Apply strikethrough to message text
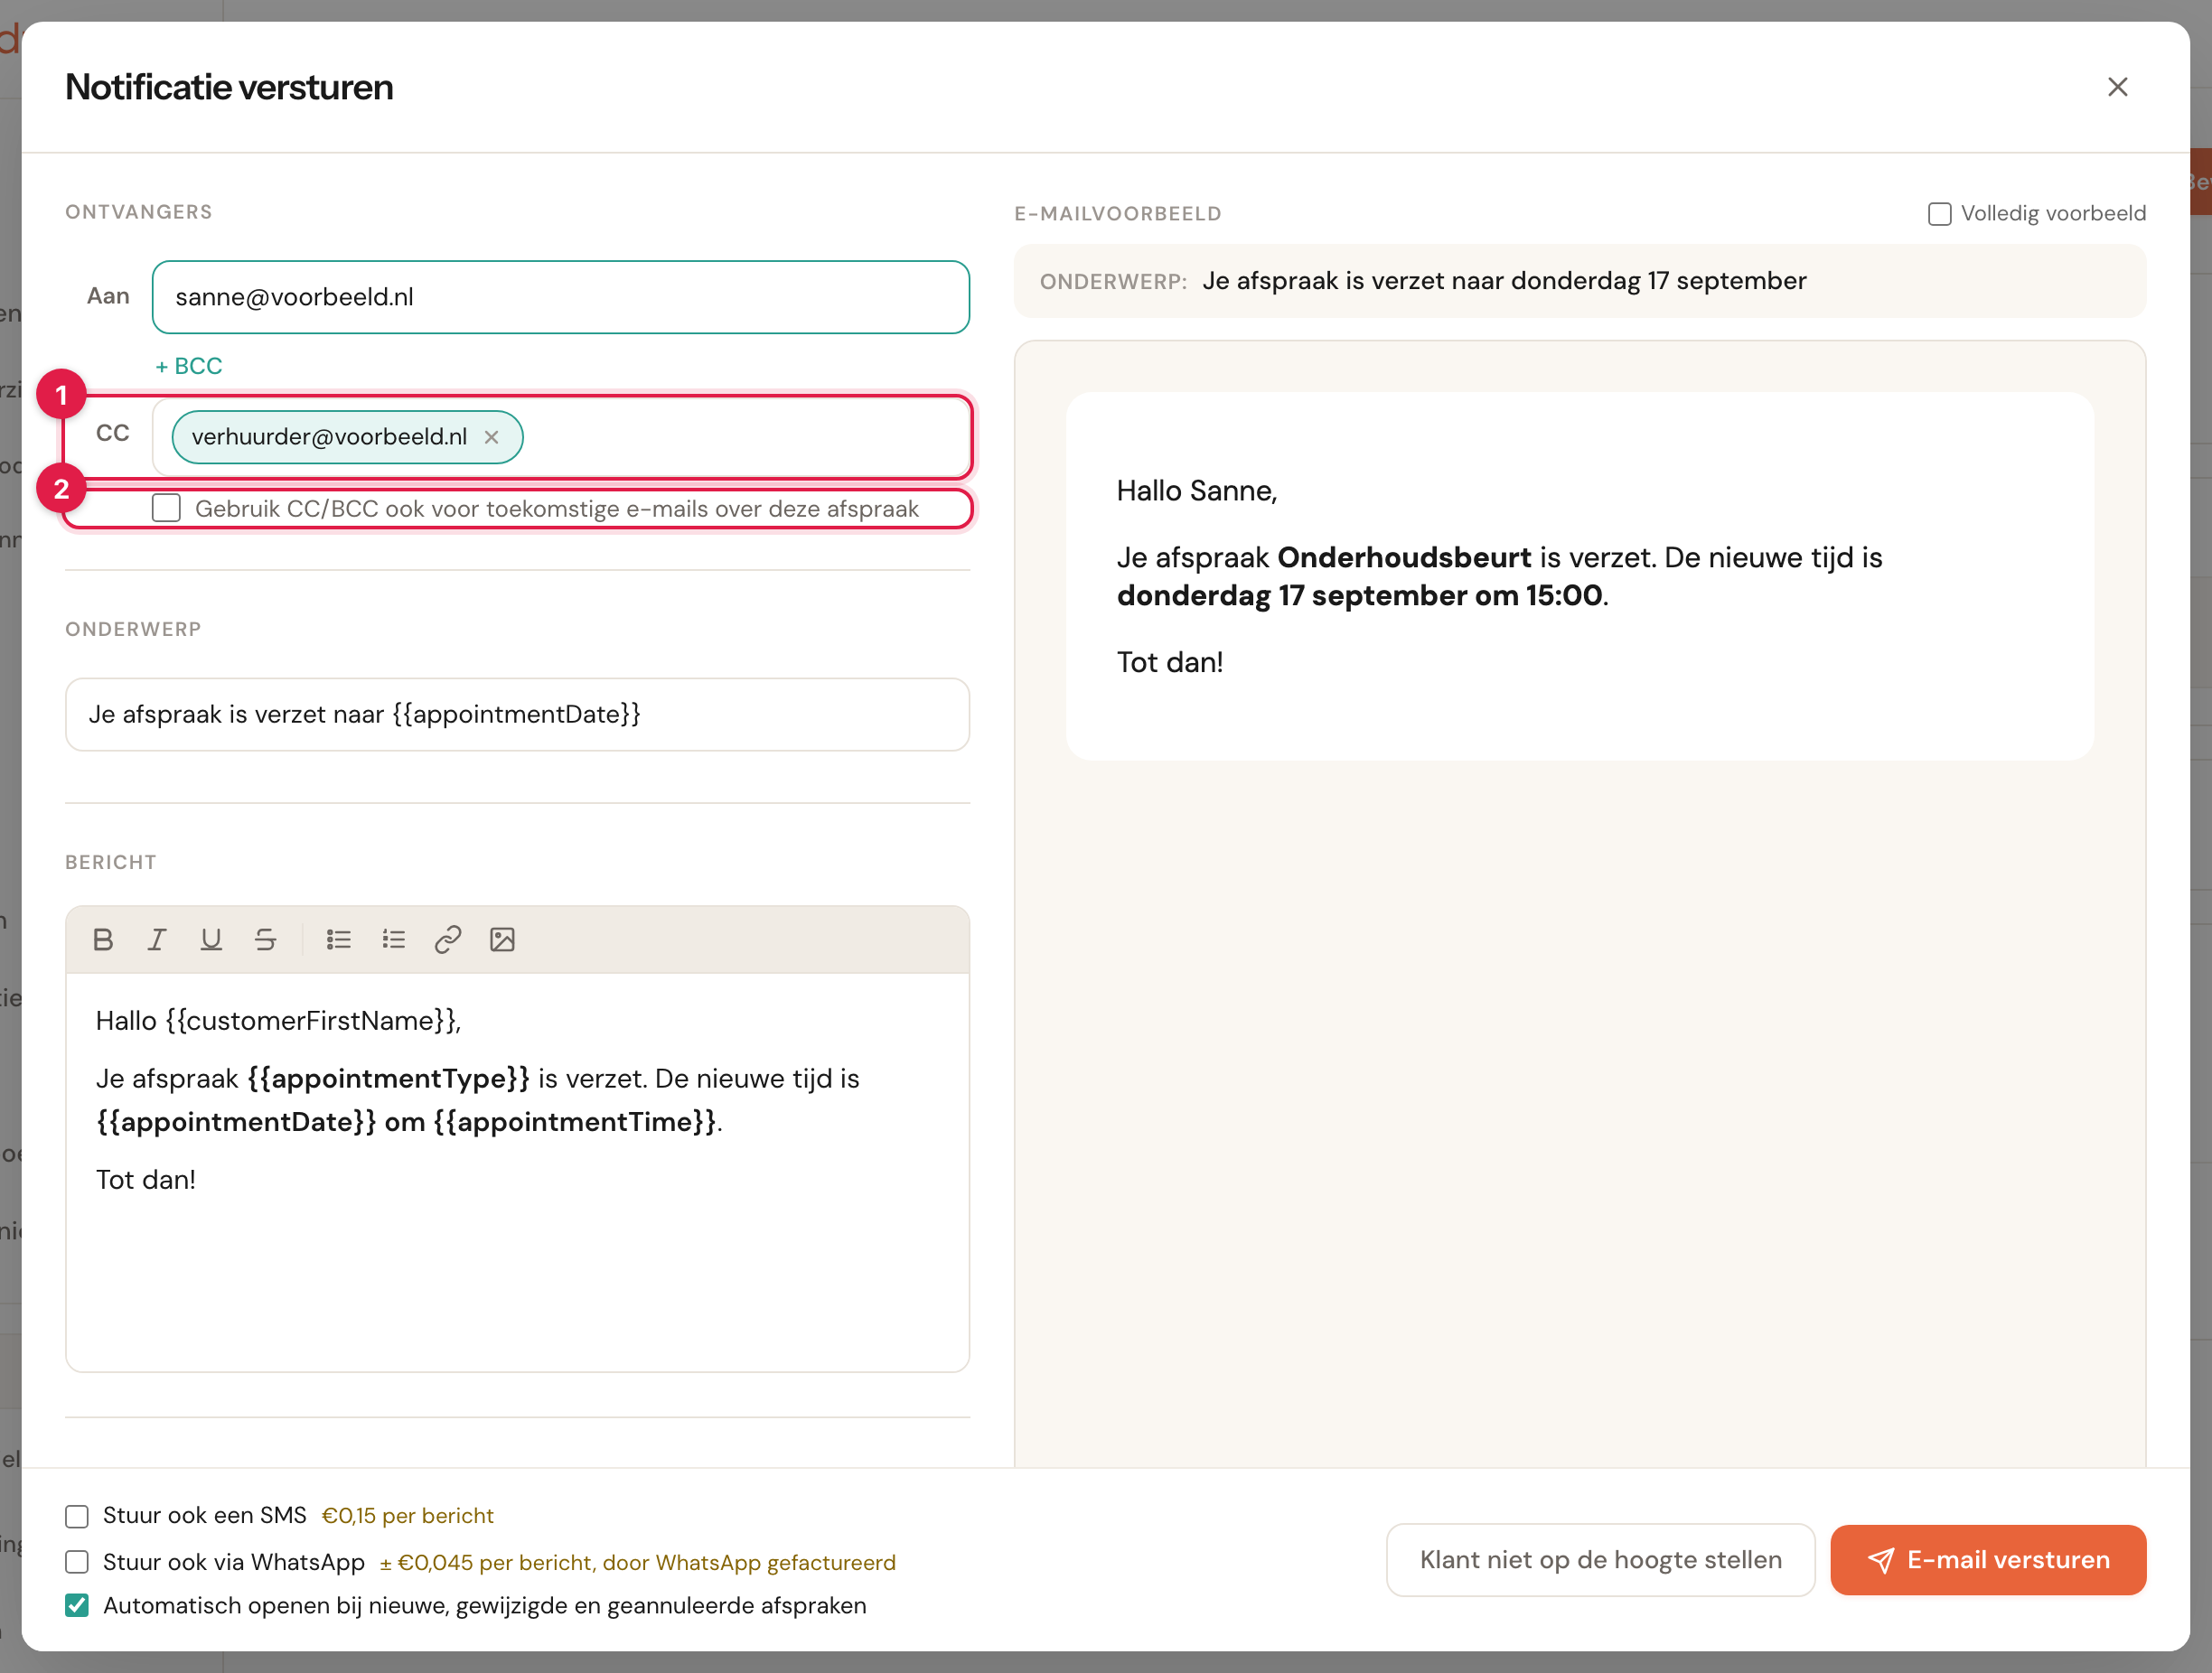2212x1673 pixels. point(265,939)
